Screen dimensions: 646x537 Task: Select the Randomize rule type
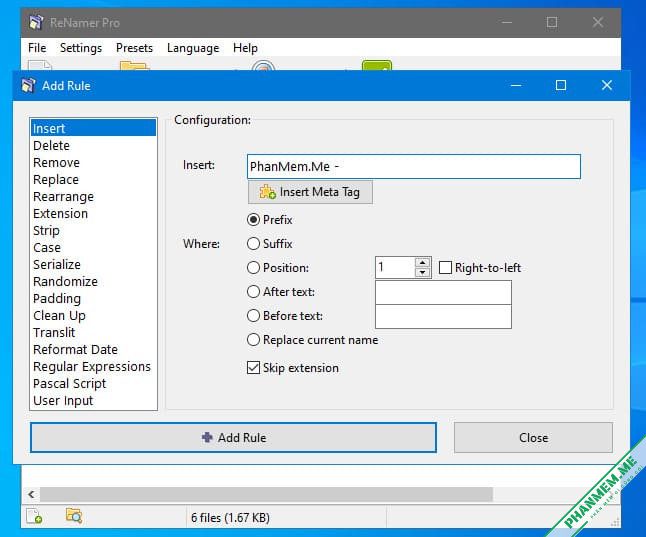(x=93, y=281)
